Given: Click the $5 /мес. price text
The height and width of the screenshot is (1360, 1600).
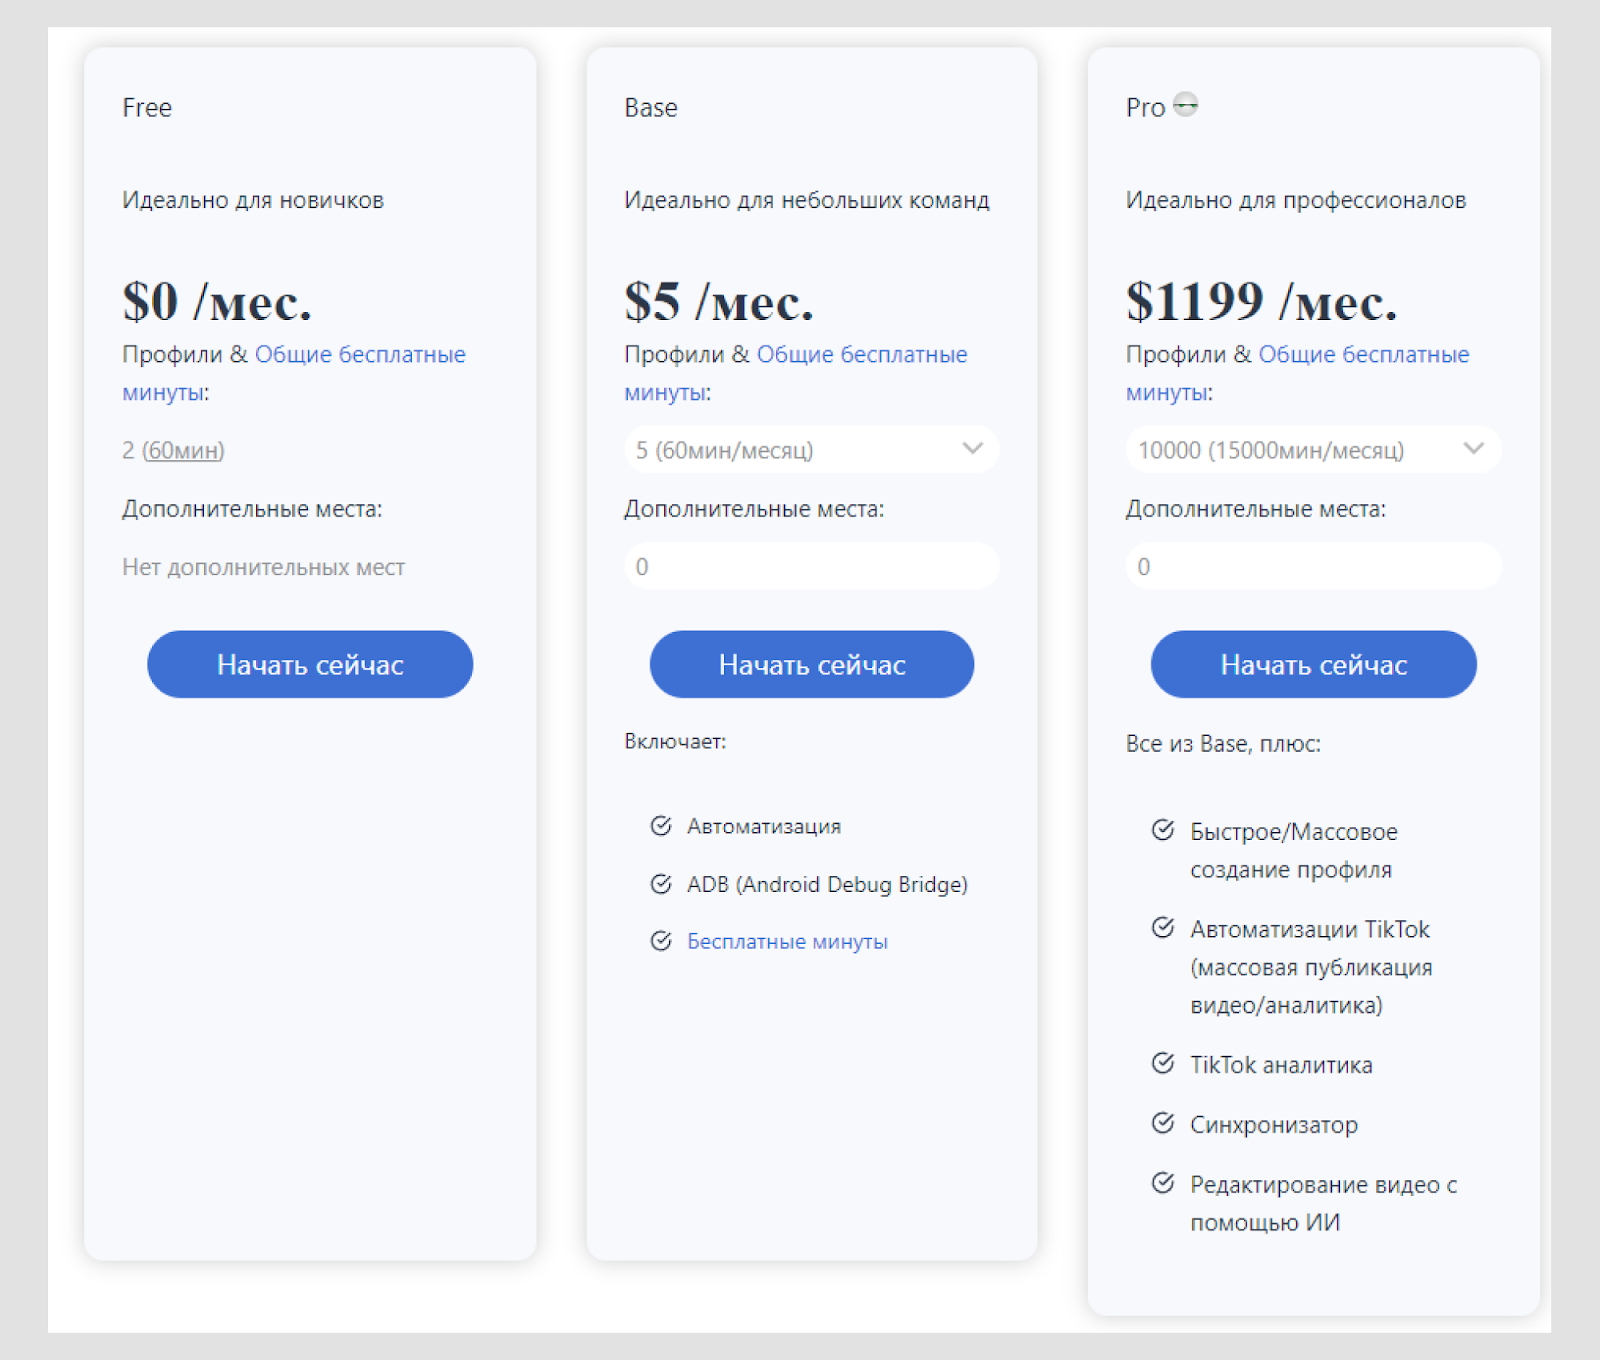Looking at the screenshot, I should [719, 302].
